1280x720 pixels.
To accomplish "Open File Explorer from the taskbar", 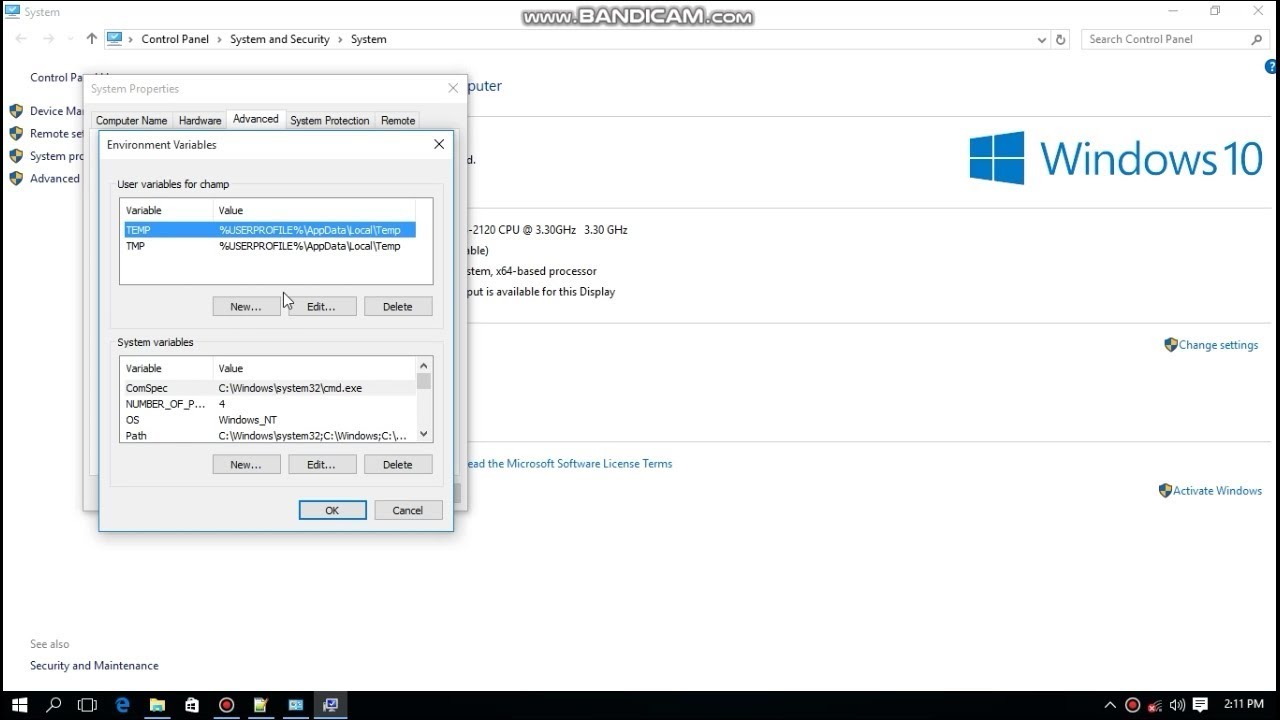I will 157,705.
